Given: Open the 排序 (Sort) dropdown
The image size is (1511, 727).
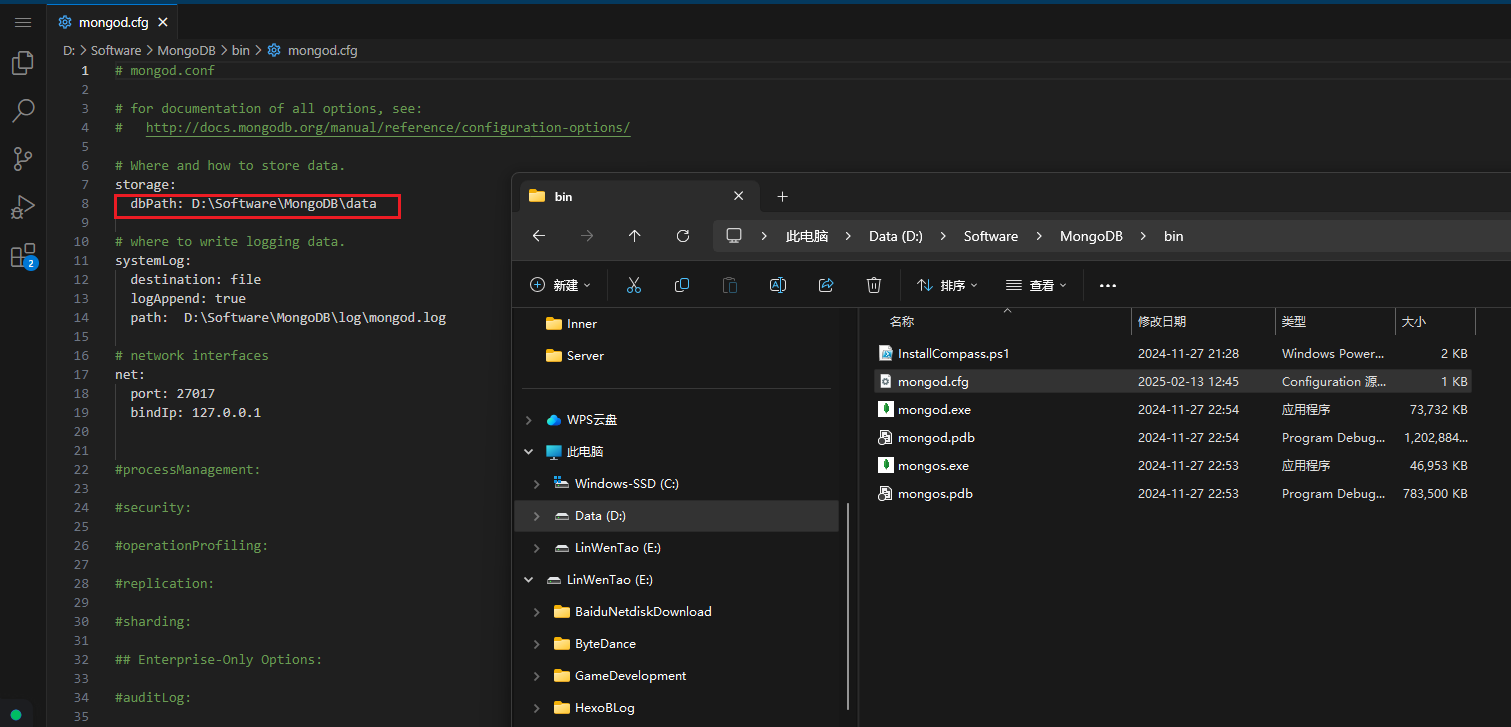Looking at the screenshot, I should [947, 285].
